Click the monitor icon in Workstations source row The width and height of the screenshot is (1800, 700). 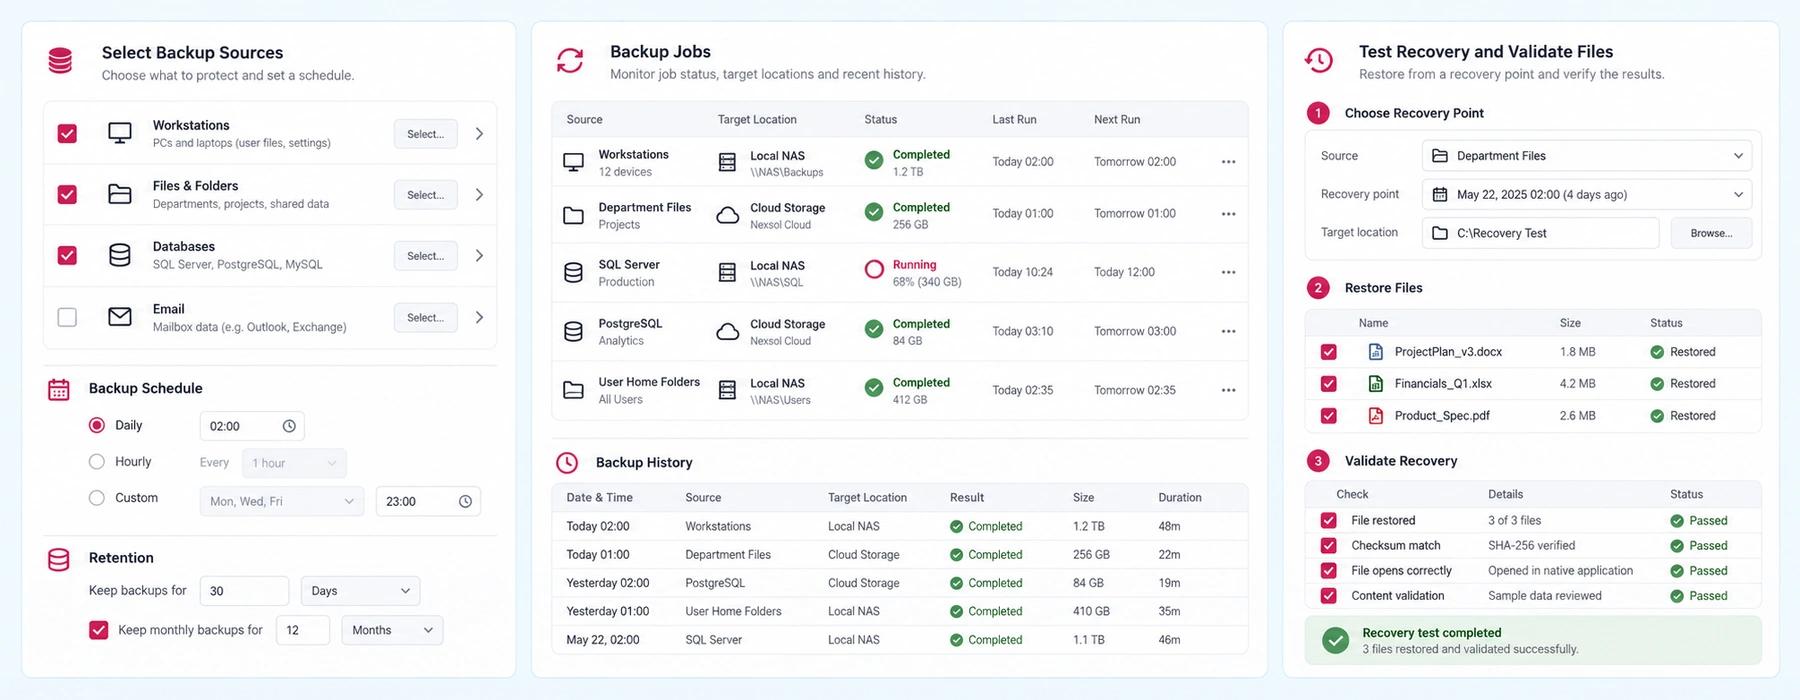click(120, 133)
